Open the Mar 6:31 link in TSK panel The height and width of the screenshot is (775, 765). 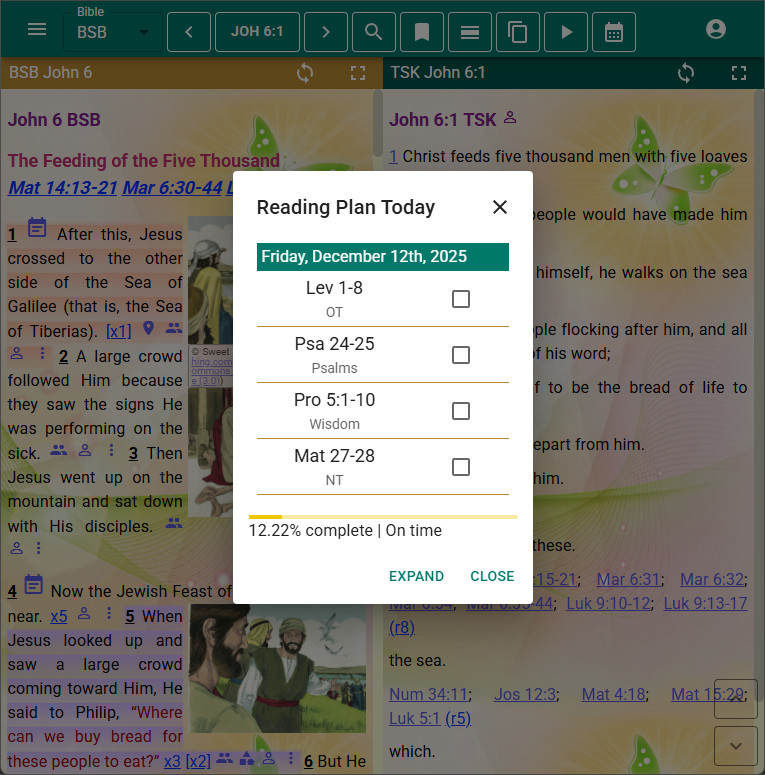pos(628,579)
